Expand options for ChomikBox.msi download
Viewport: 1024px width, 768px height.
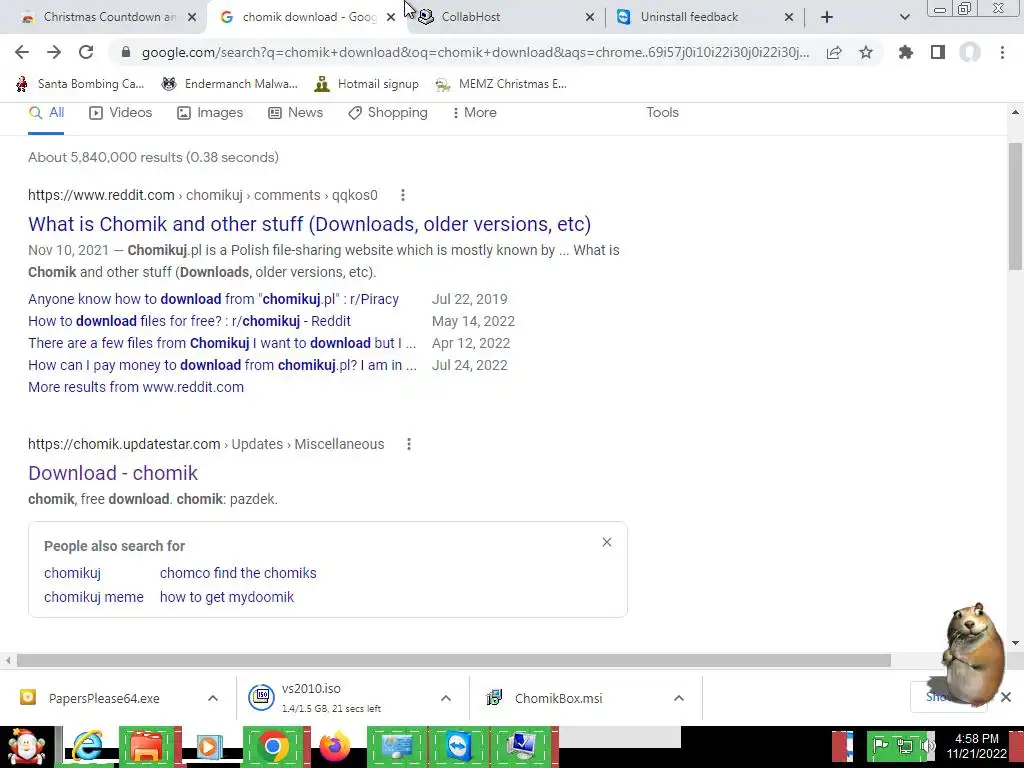(679, 698)
